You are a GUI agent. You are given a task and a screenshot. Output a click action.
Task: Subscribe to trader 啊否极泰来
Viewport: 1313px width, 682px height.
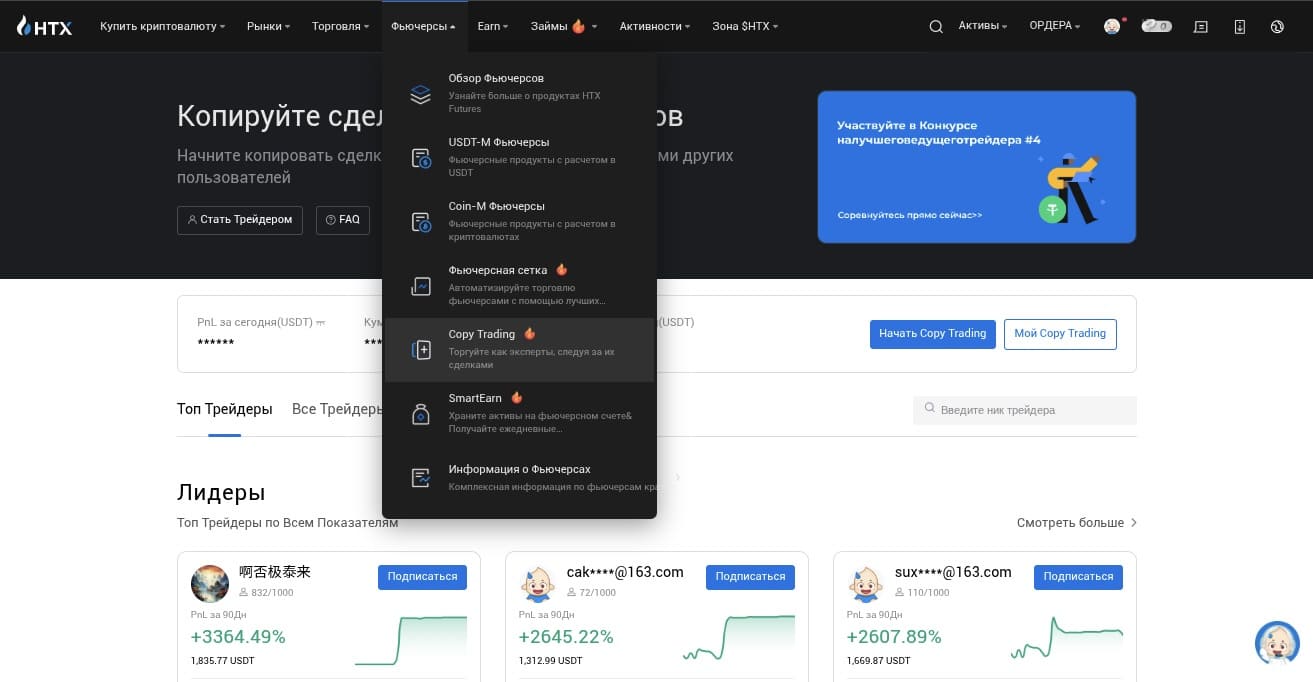pos(422,577)
